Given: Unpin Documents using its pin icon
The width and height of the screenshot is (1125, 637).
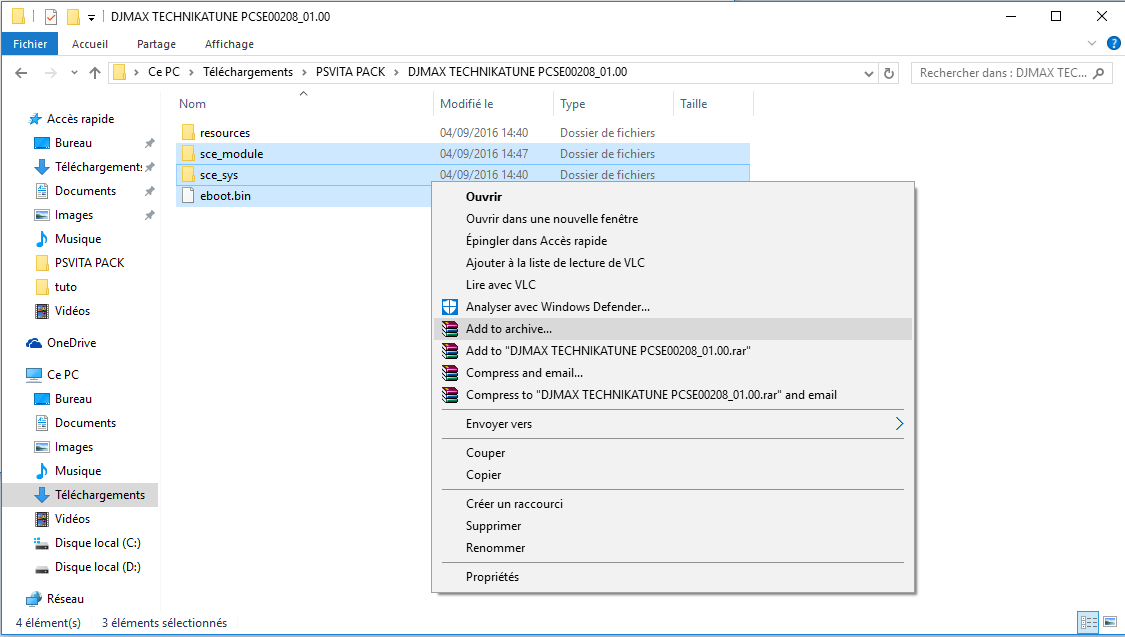Looking at the screenshot, I should tap(149, 192).
